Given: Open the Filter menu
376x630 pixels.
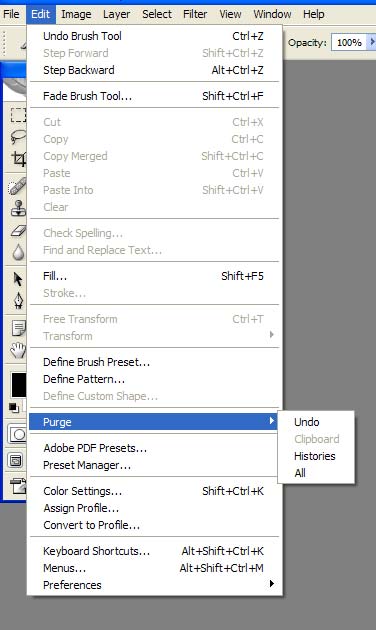Looking at the screenshot, I should [x=195, y=14].
